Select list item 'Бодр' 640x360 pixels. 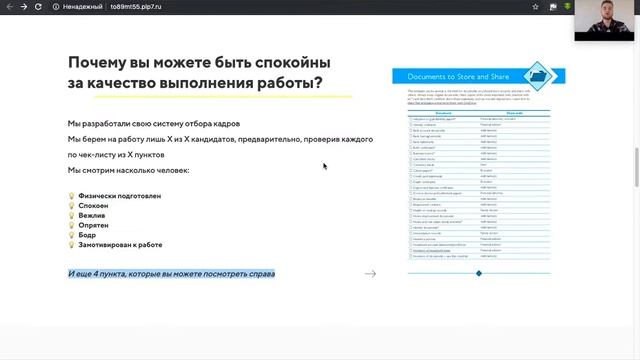pyautogui.click(x=87, y=235)
